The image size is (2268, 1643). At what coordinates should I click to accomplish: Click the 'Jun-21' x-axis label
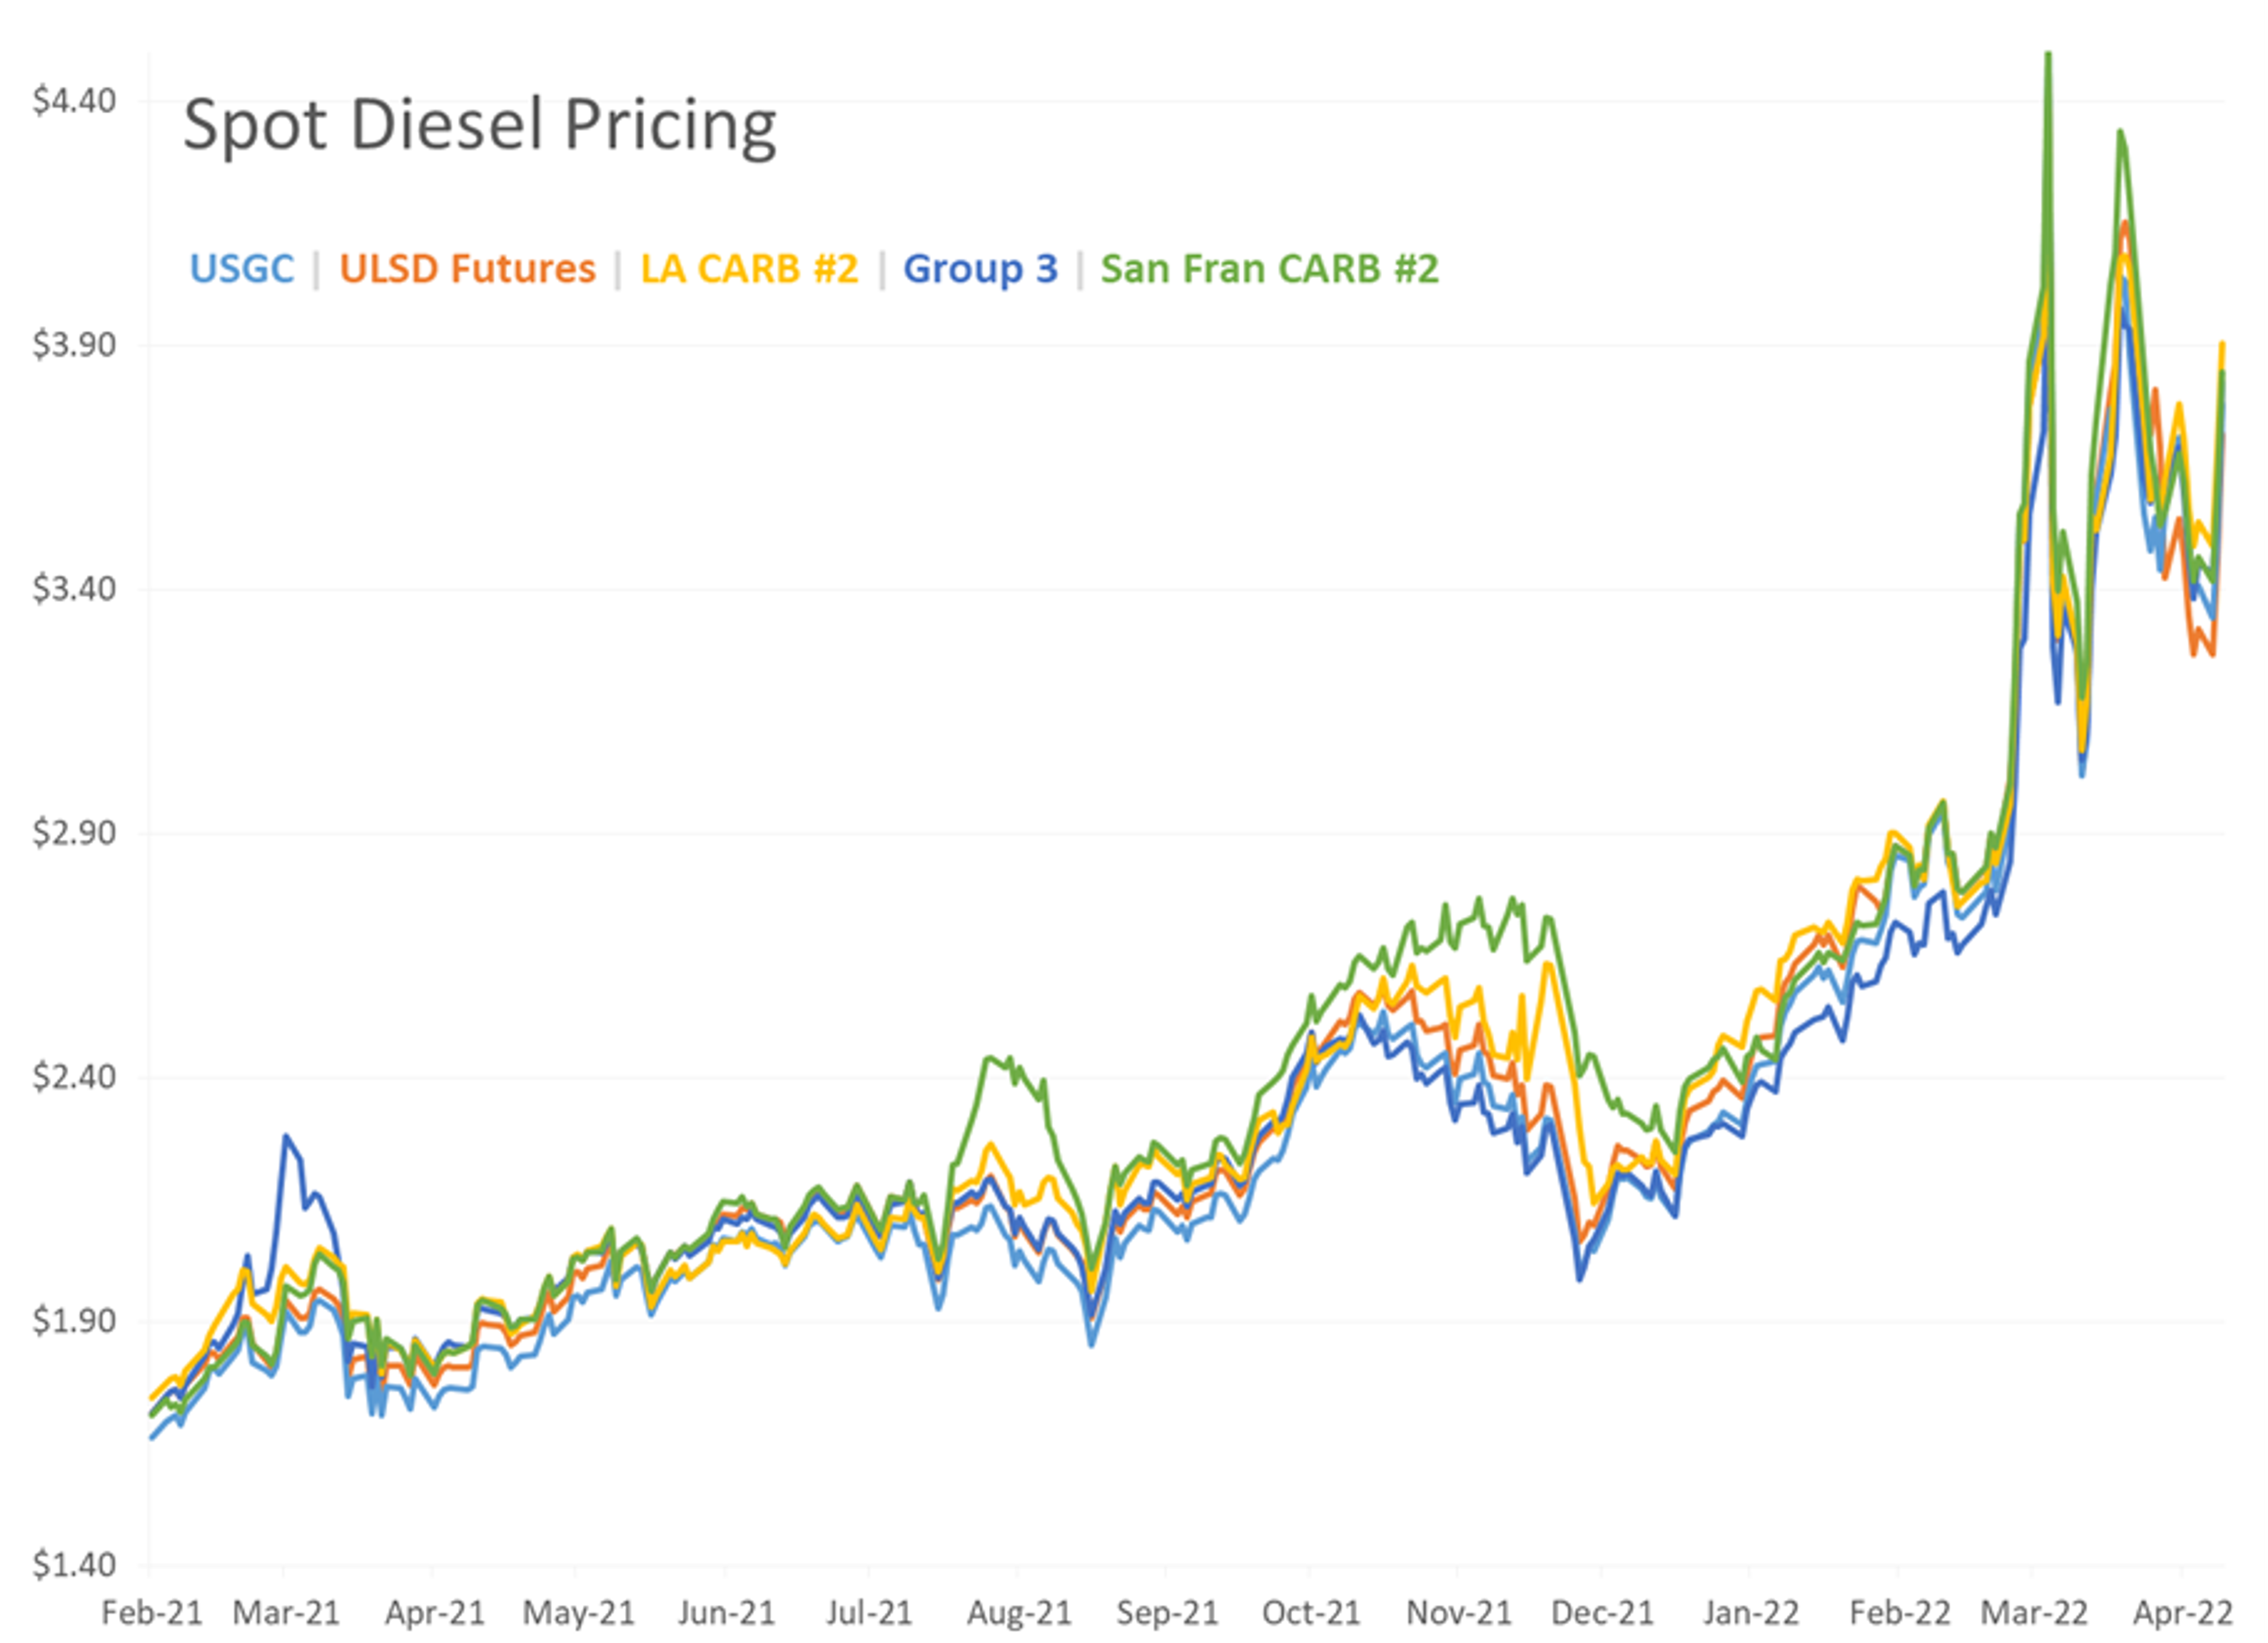click(x=726, y=1614)
